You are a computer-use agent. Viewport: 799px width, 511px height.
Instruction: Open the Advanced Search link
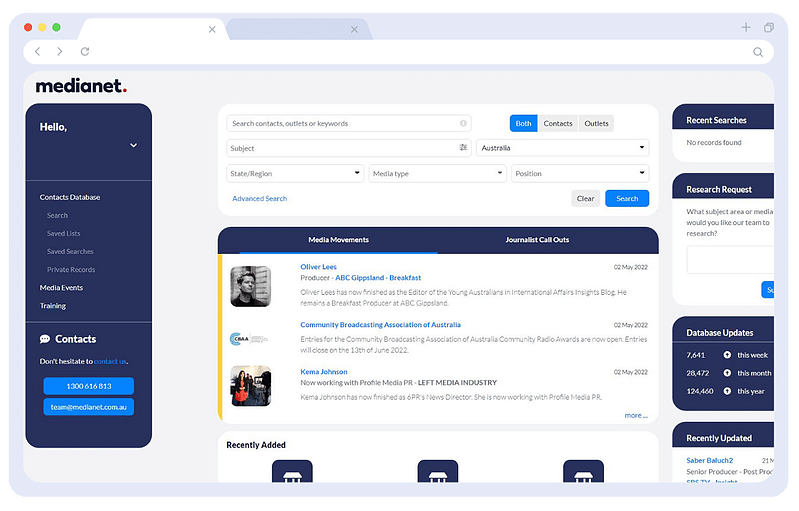(259, 198)
